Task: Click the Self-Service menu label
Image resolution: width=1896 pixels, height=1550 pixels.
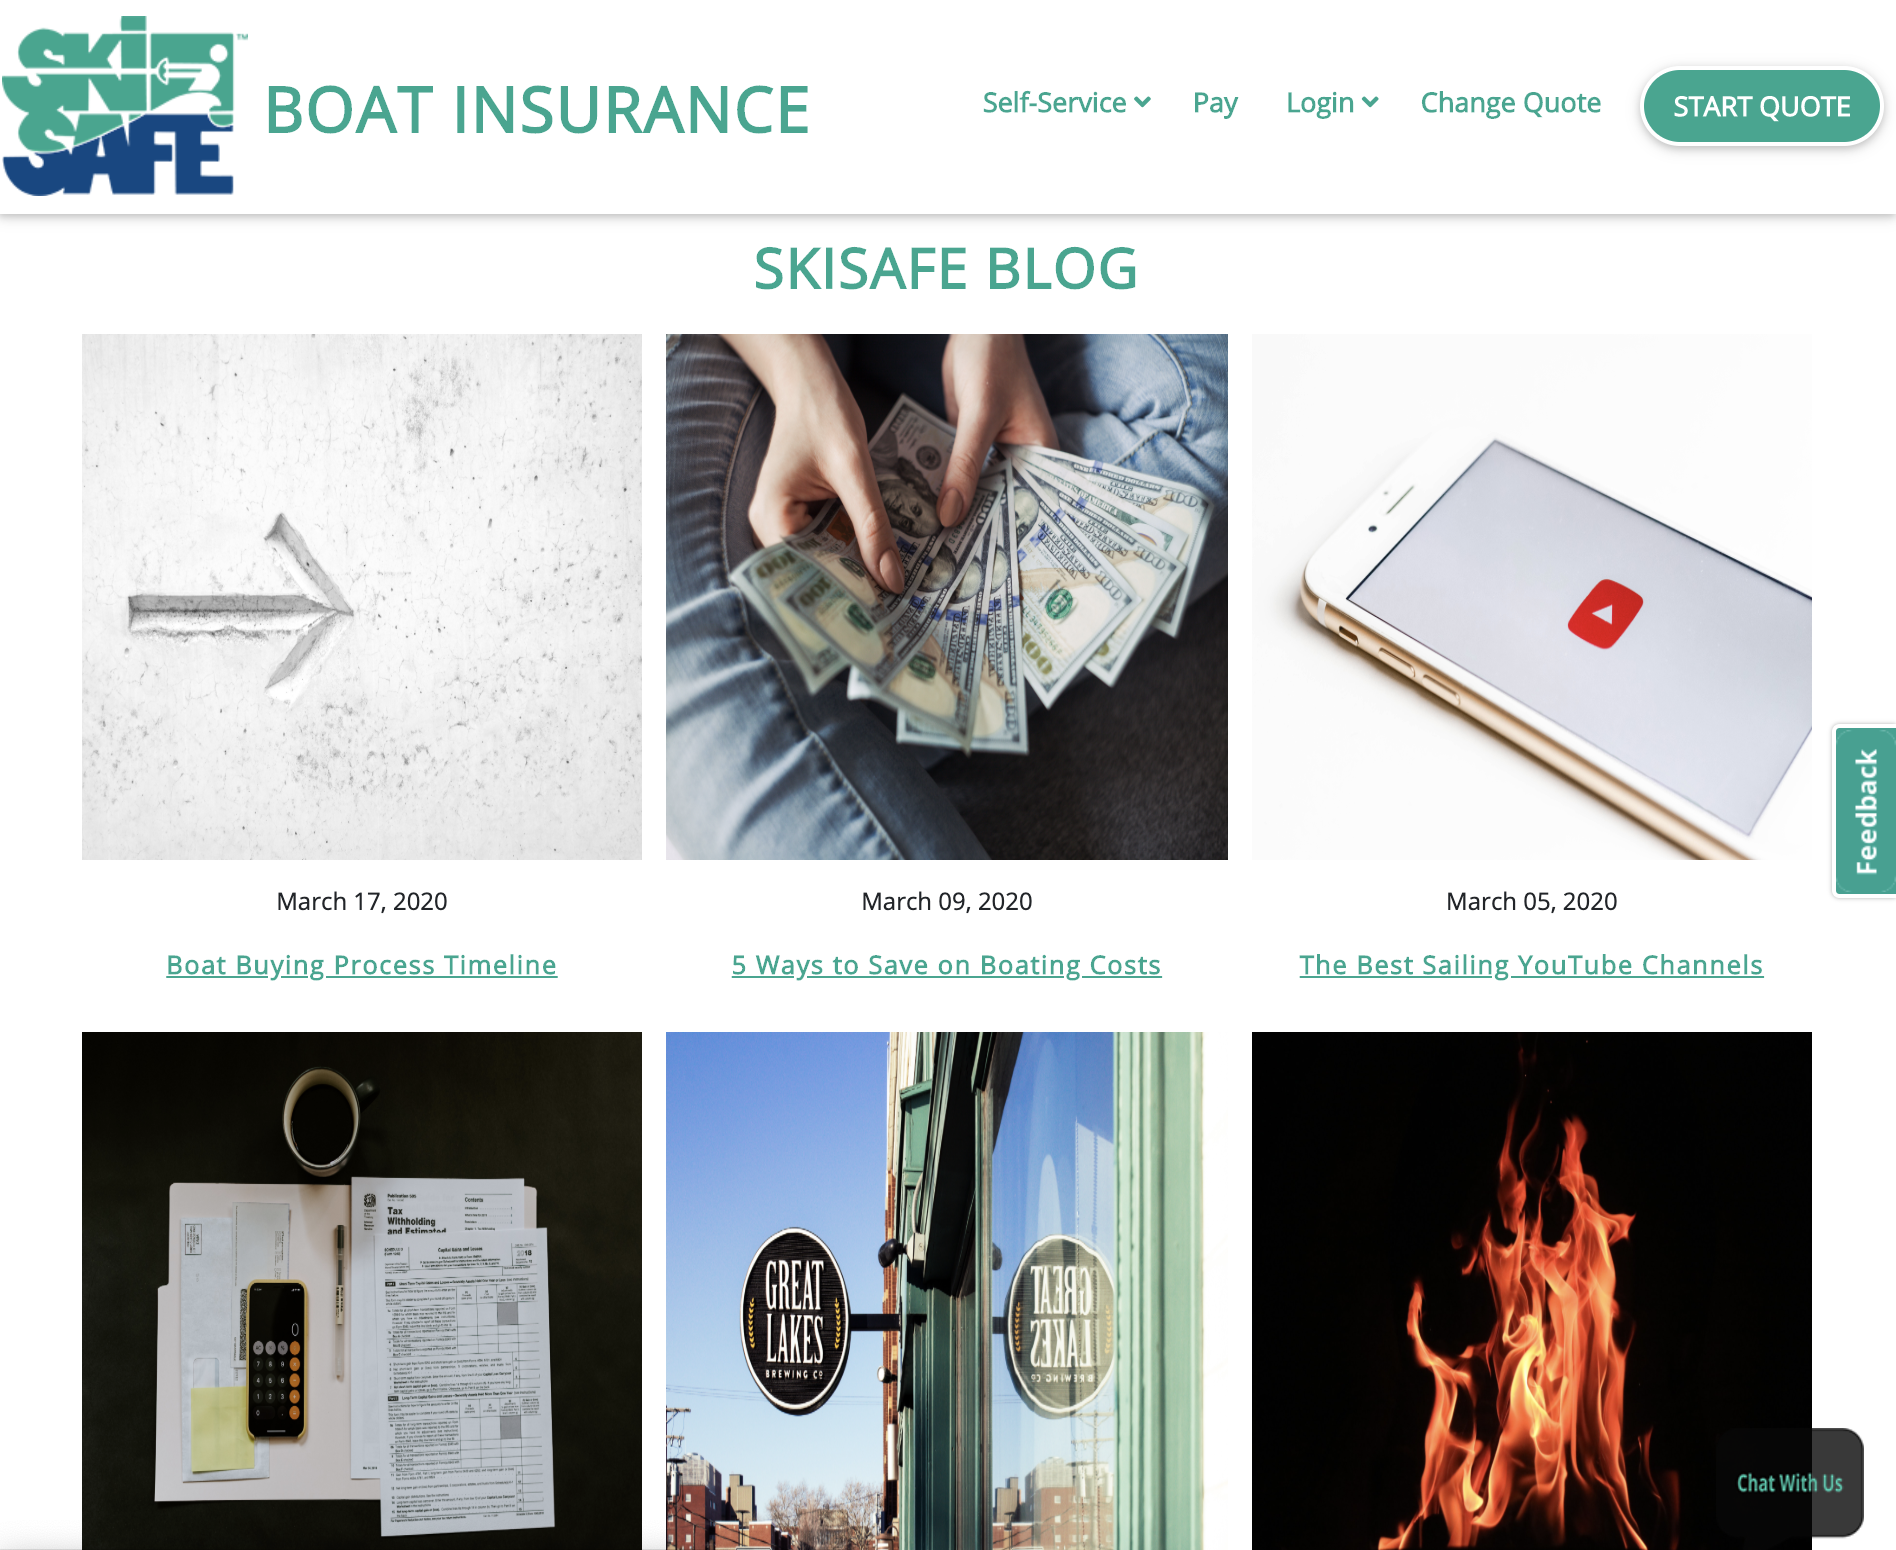Action: [1054, 103]
